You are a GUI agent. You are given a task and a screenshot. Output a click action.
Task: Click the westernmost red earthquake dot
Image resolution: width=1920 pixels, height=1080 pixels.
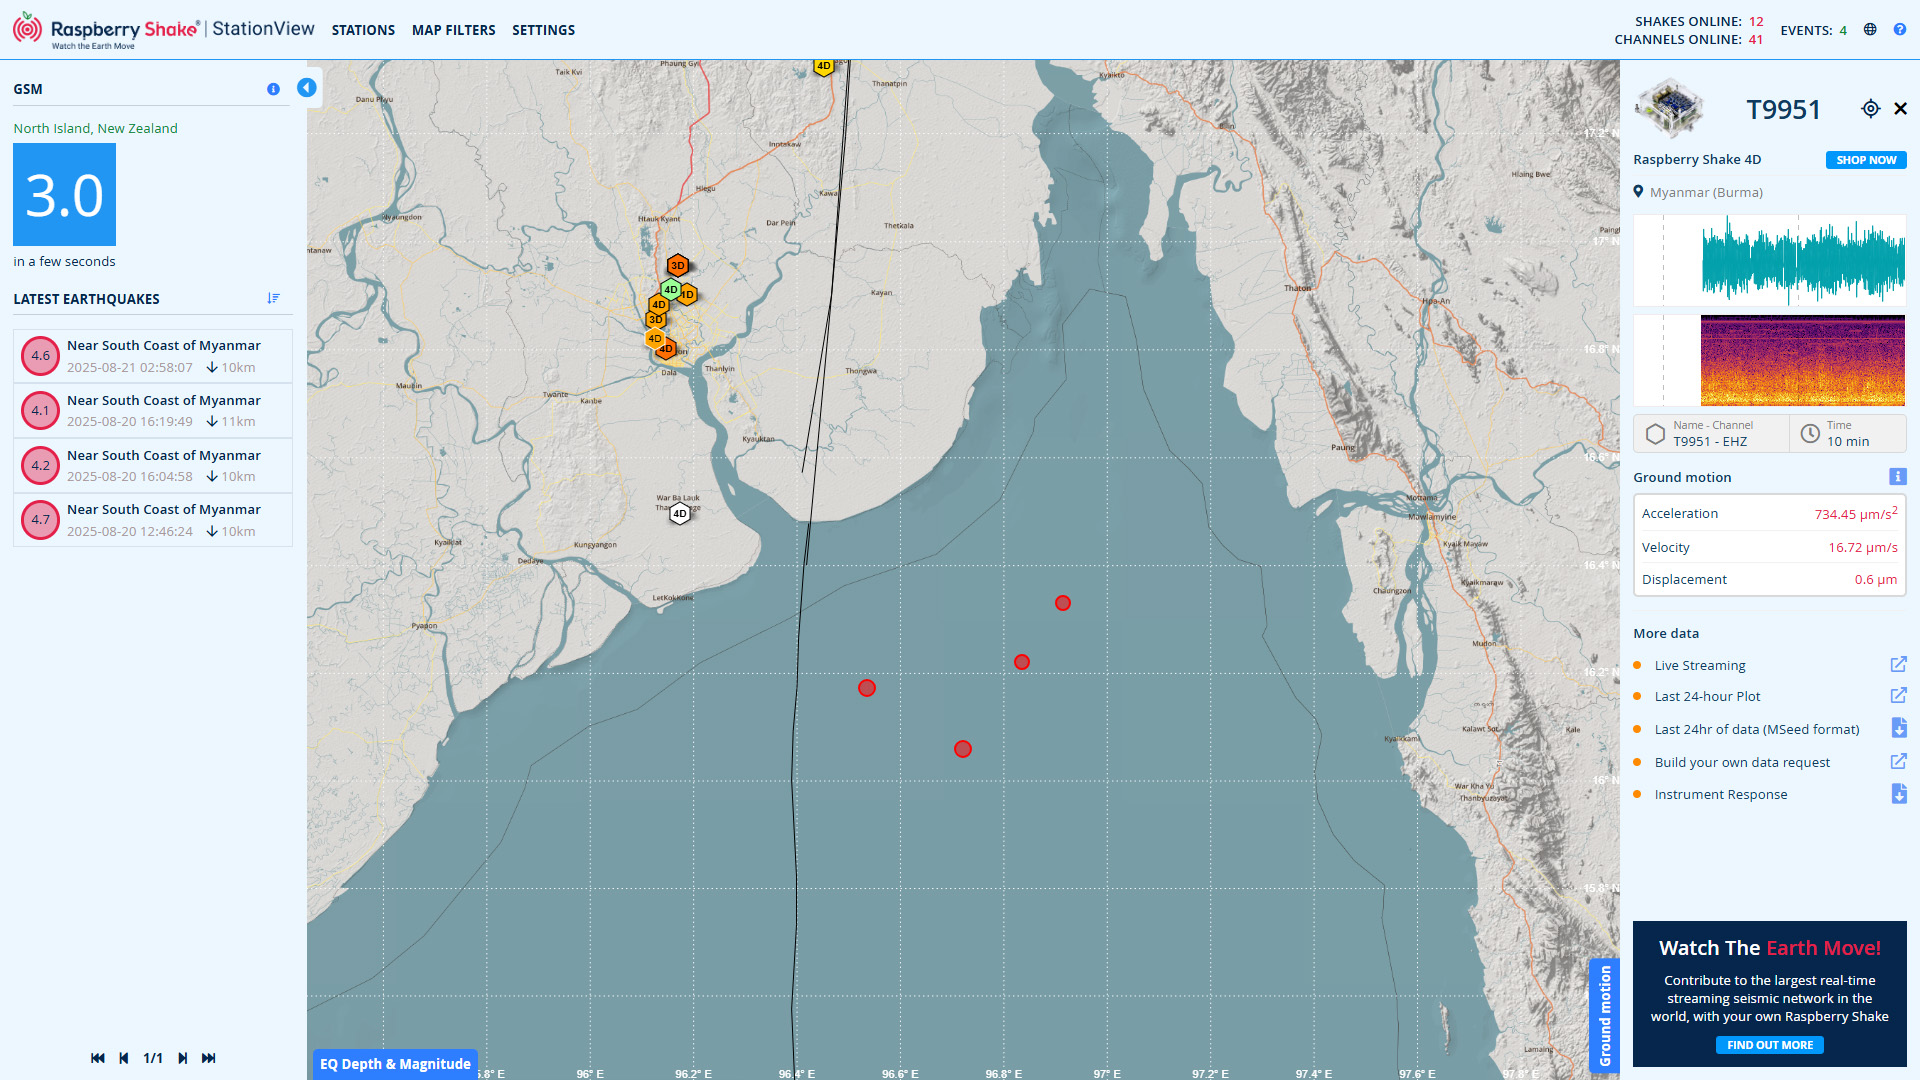(x=867, y=688)
